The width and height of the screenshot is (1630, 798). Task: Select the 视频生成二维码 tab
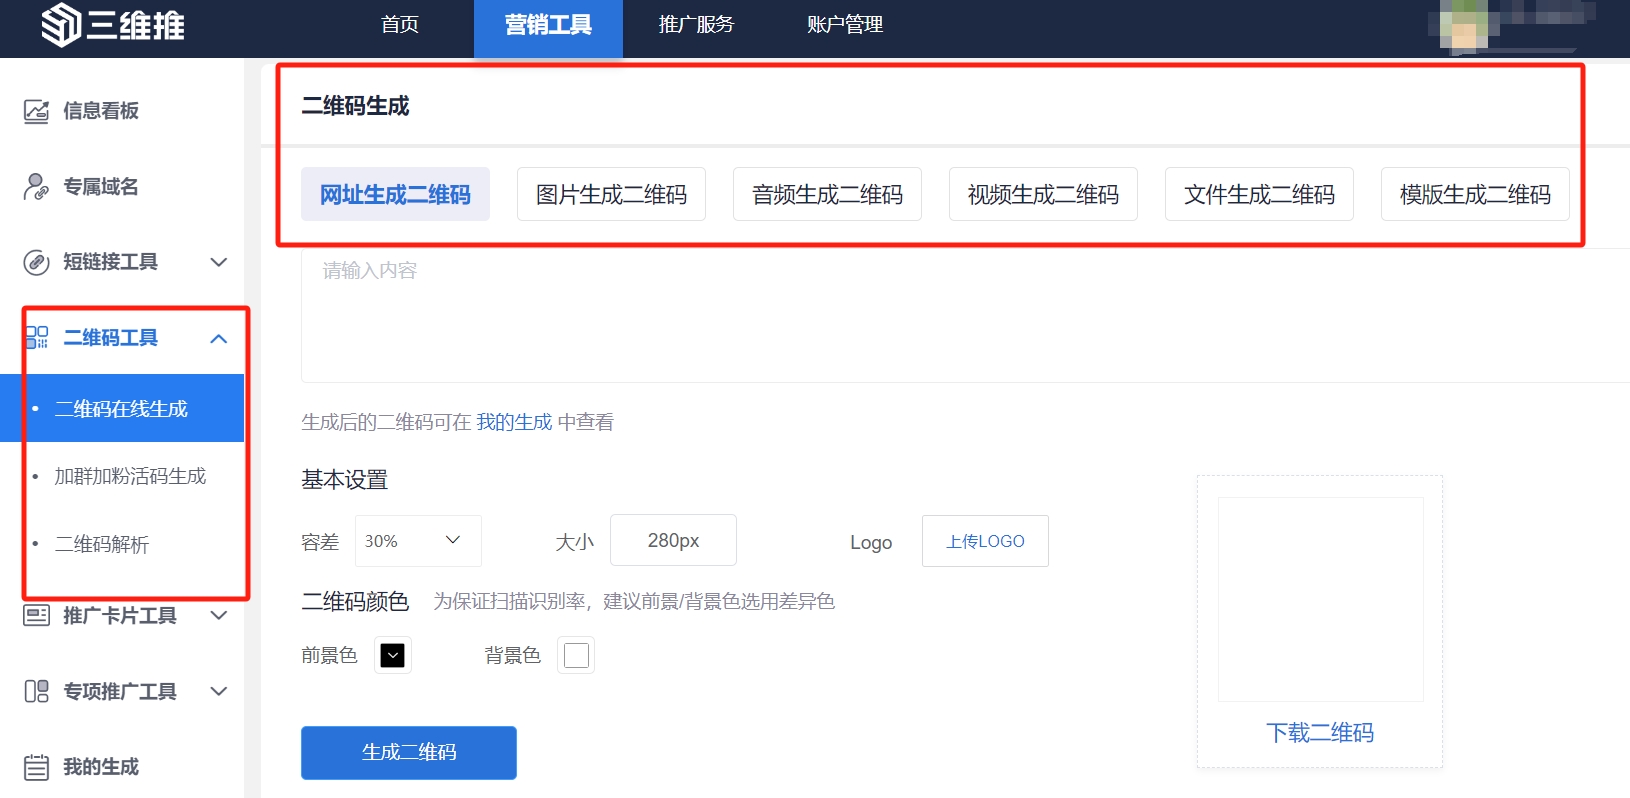pos(1043,194)
